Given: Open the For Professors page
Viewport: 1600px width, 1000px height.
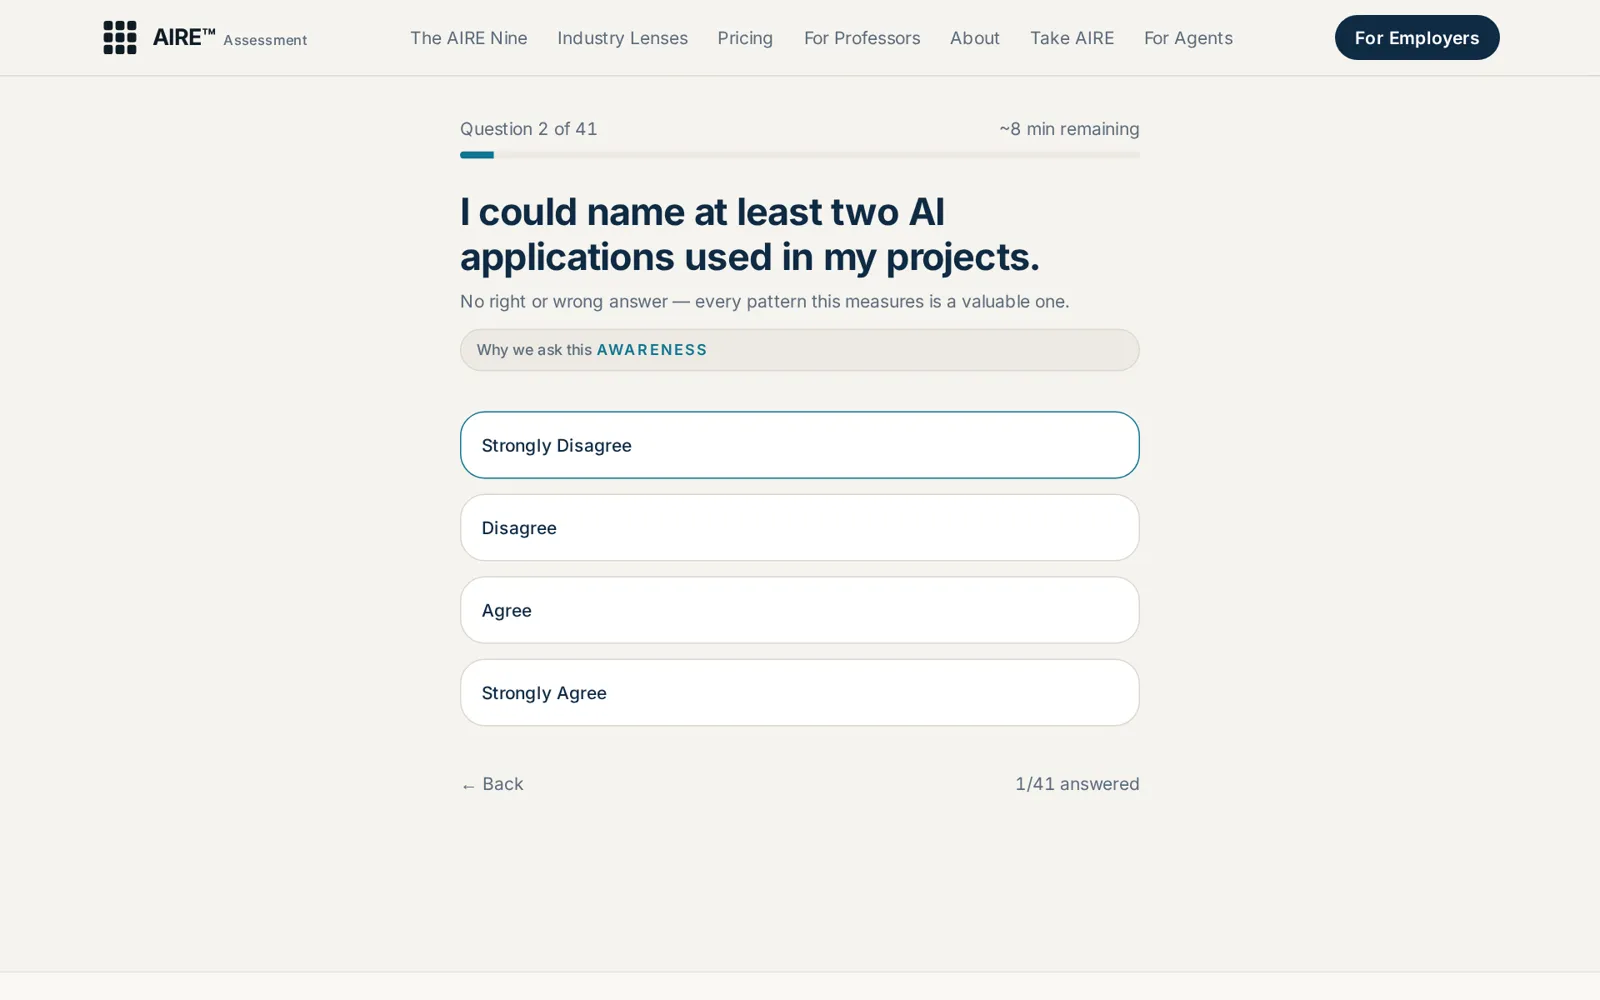Looking at the screenshot, I should coord(862,38).
